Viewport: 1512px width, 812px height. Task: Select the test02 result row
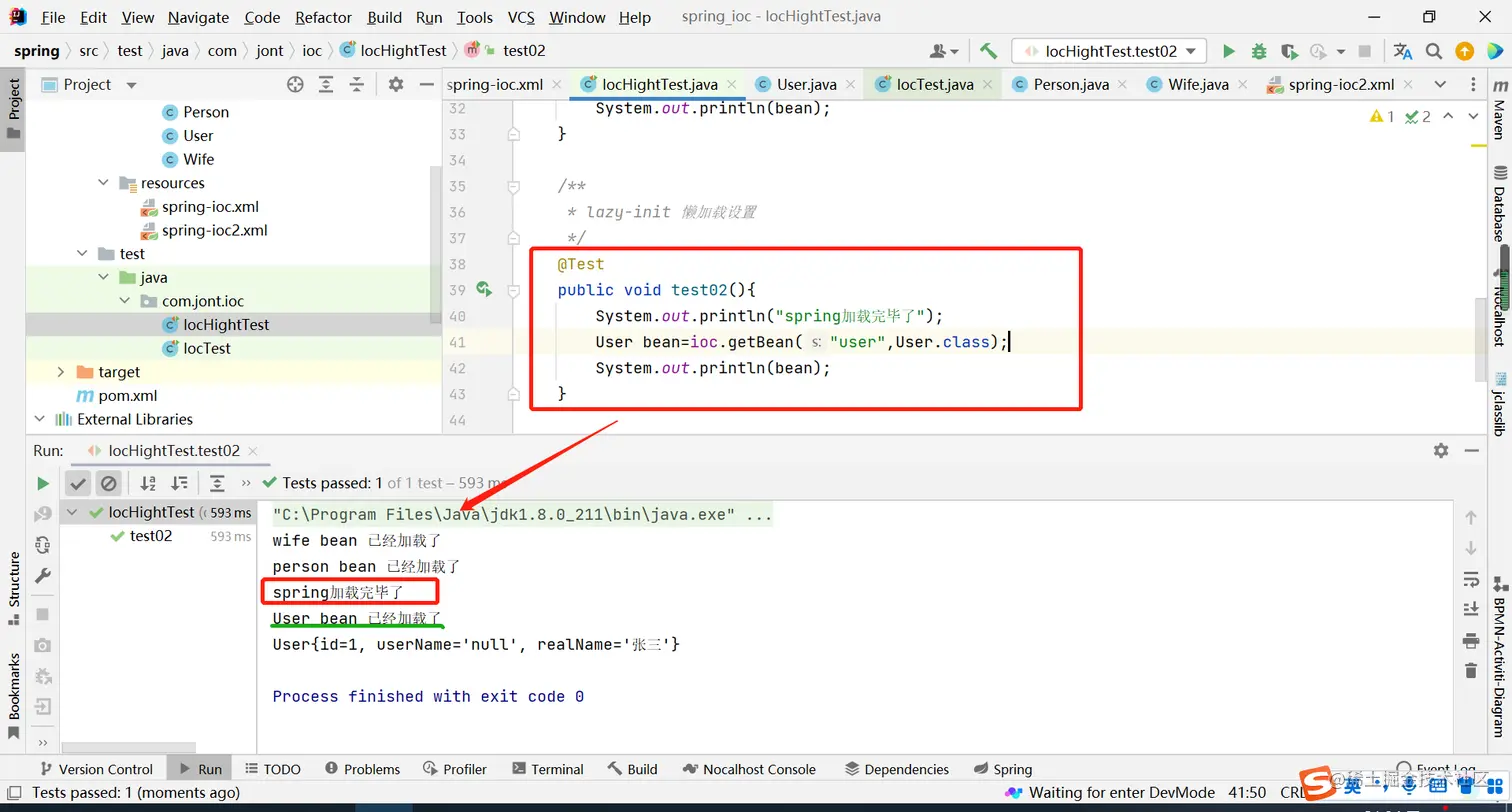[x=158, y=536]
